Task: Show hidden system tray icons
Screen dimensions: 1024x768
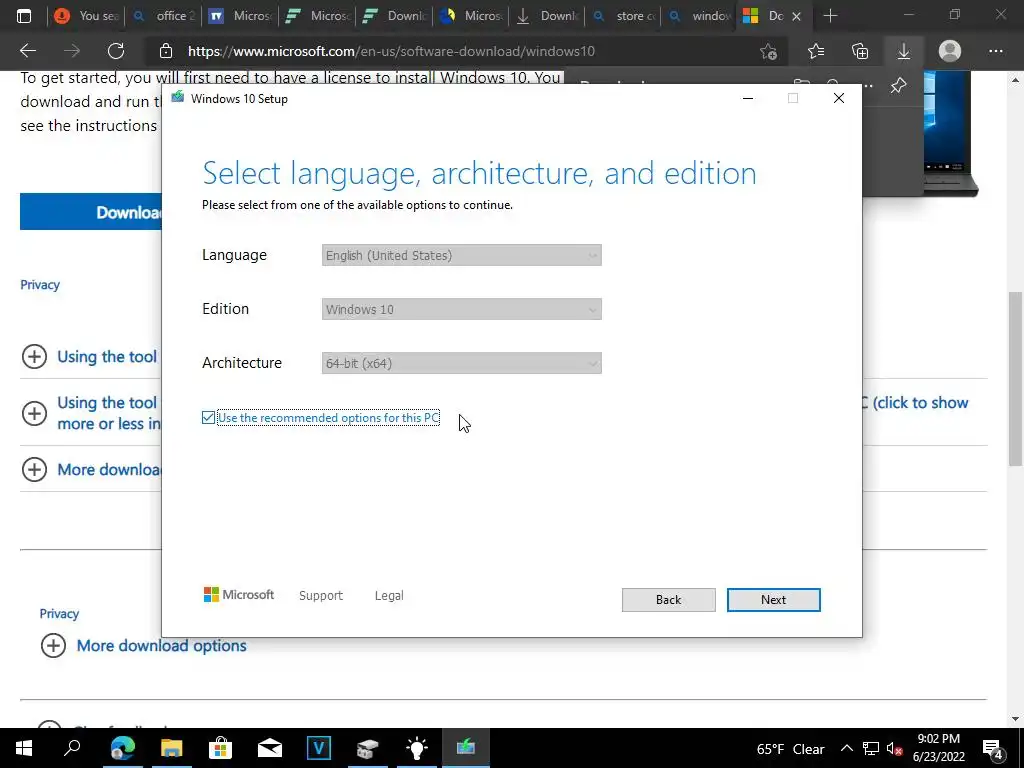Action: coord(846,748)
